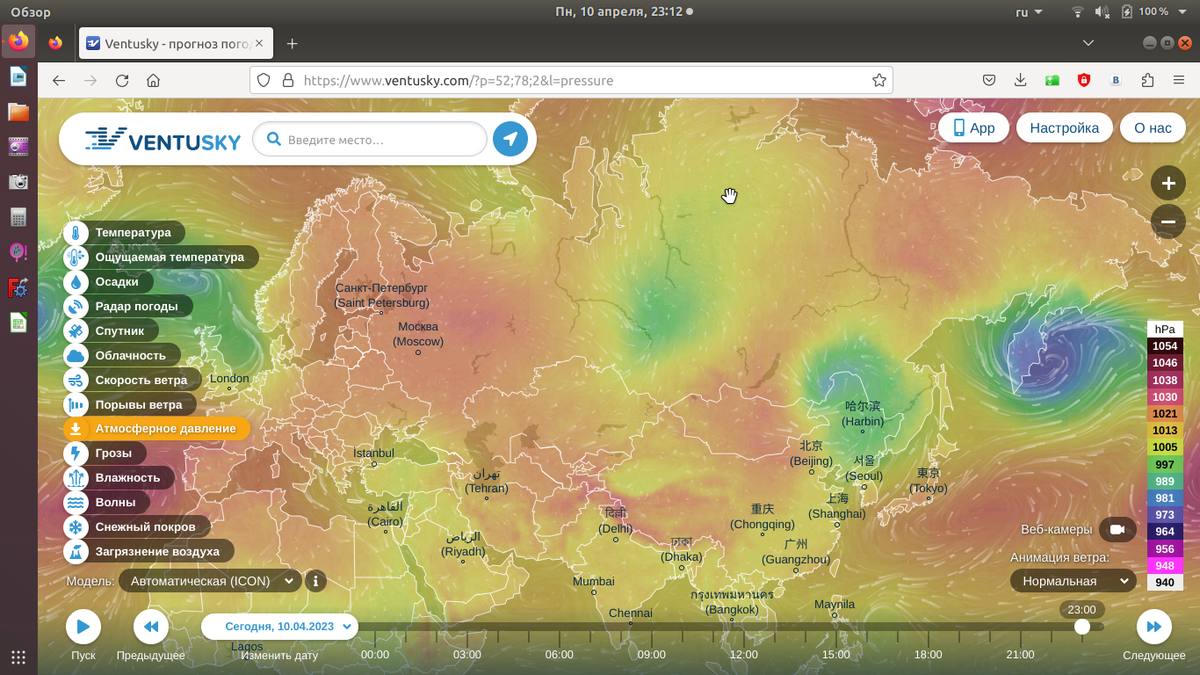Reload the page
The width and height of the screenshot is (1200, 675).
(122, 80)
